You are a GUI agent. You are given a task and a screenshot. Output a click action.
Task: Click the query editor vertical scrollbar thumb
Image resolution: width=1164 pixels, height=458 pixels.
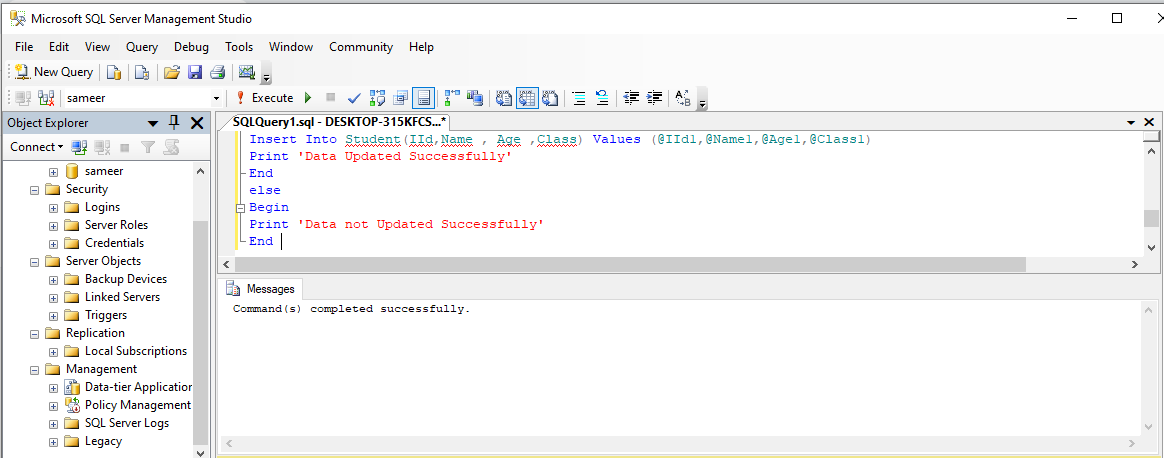[x=1151, y=218]
